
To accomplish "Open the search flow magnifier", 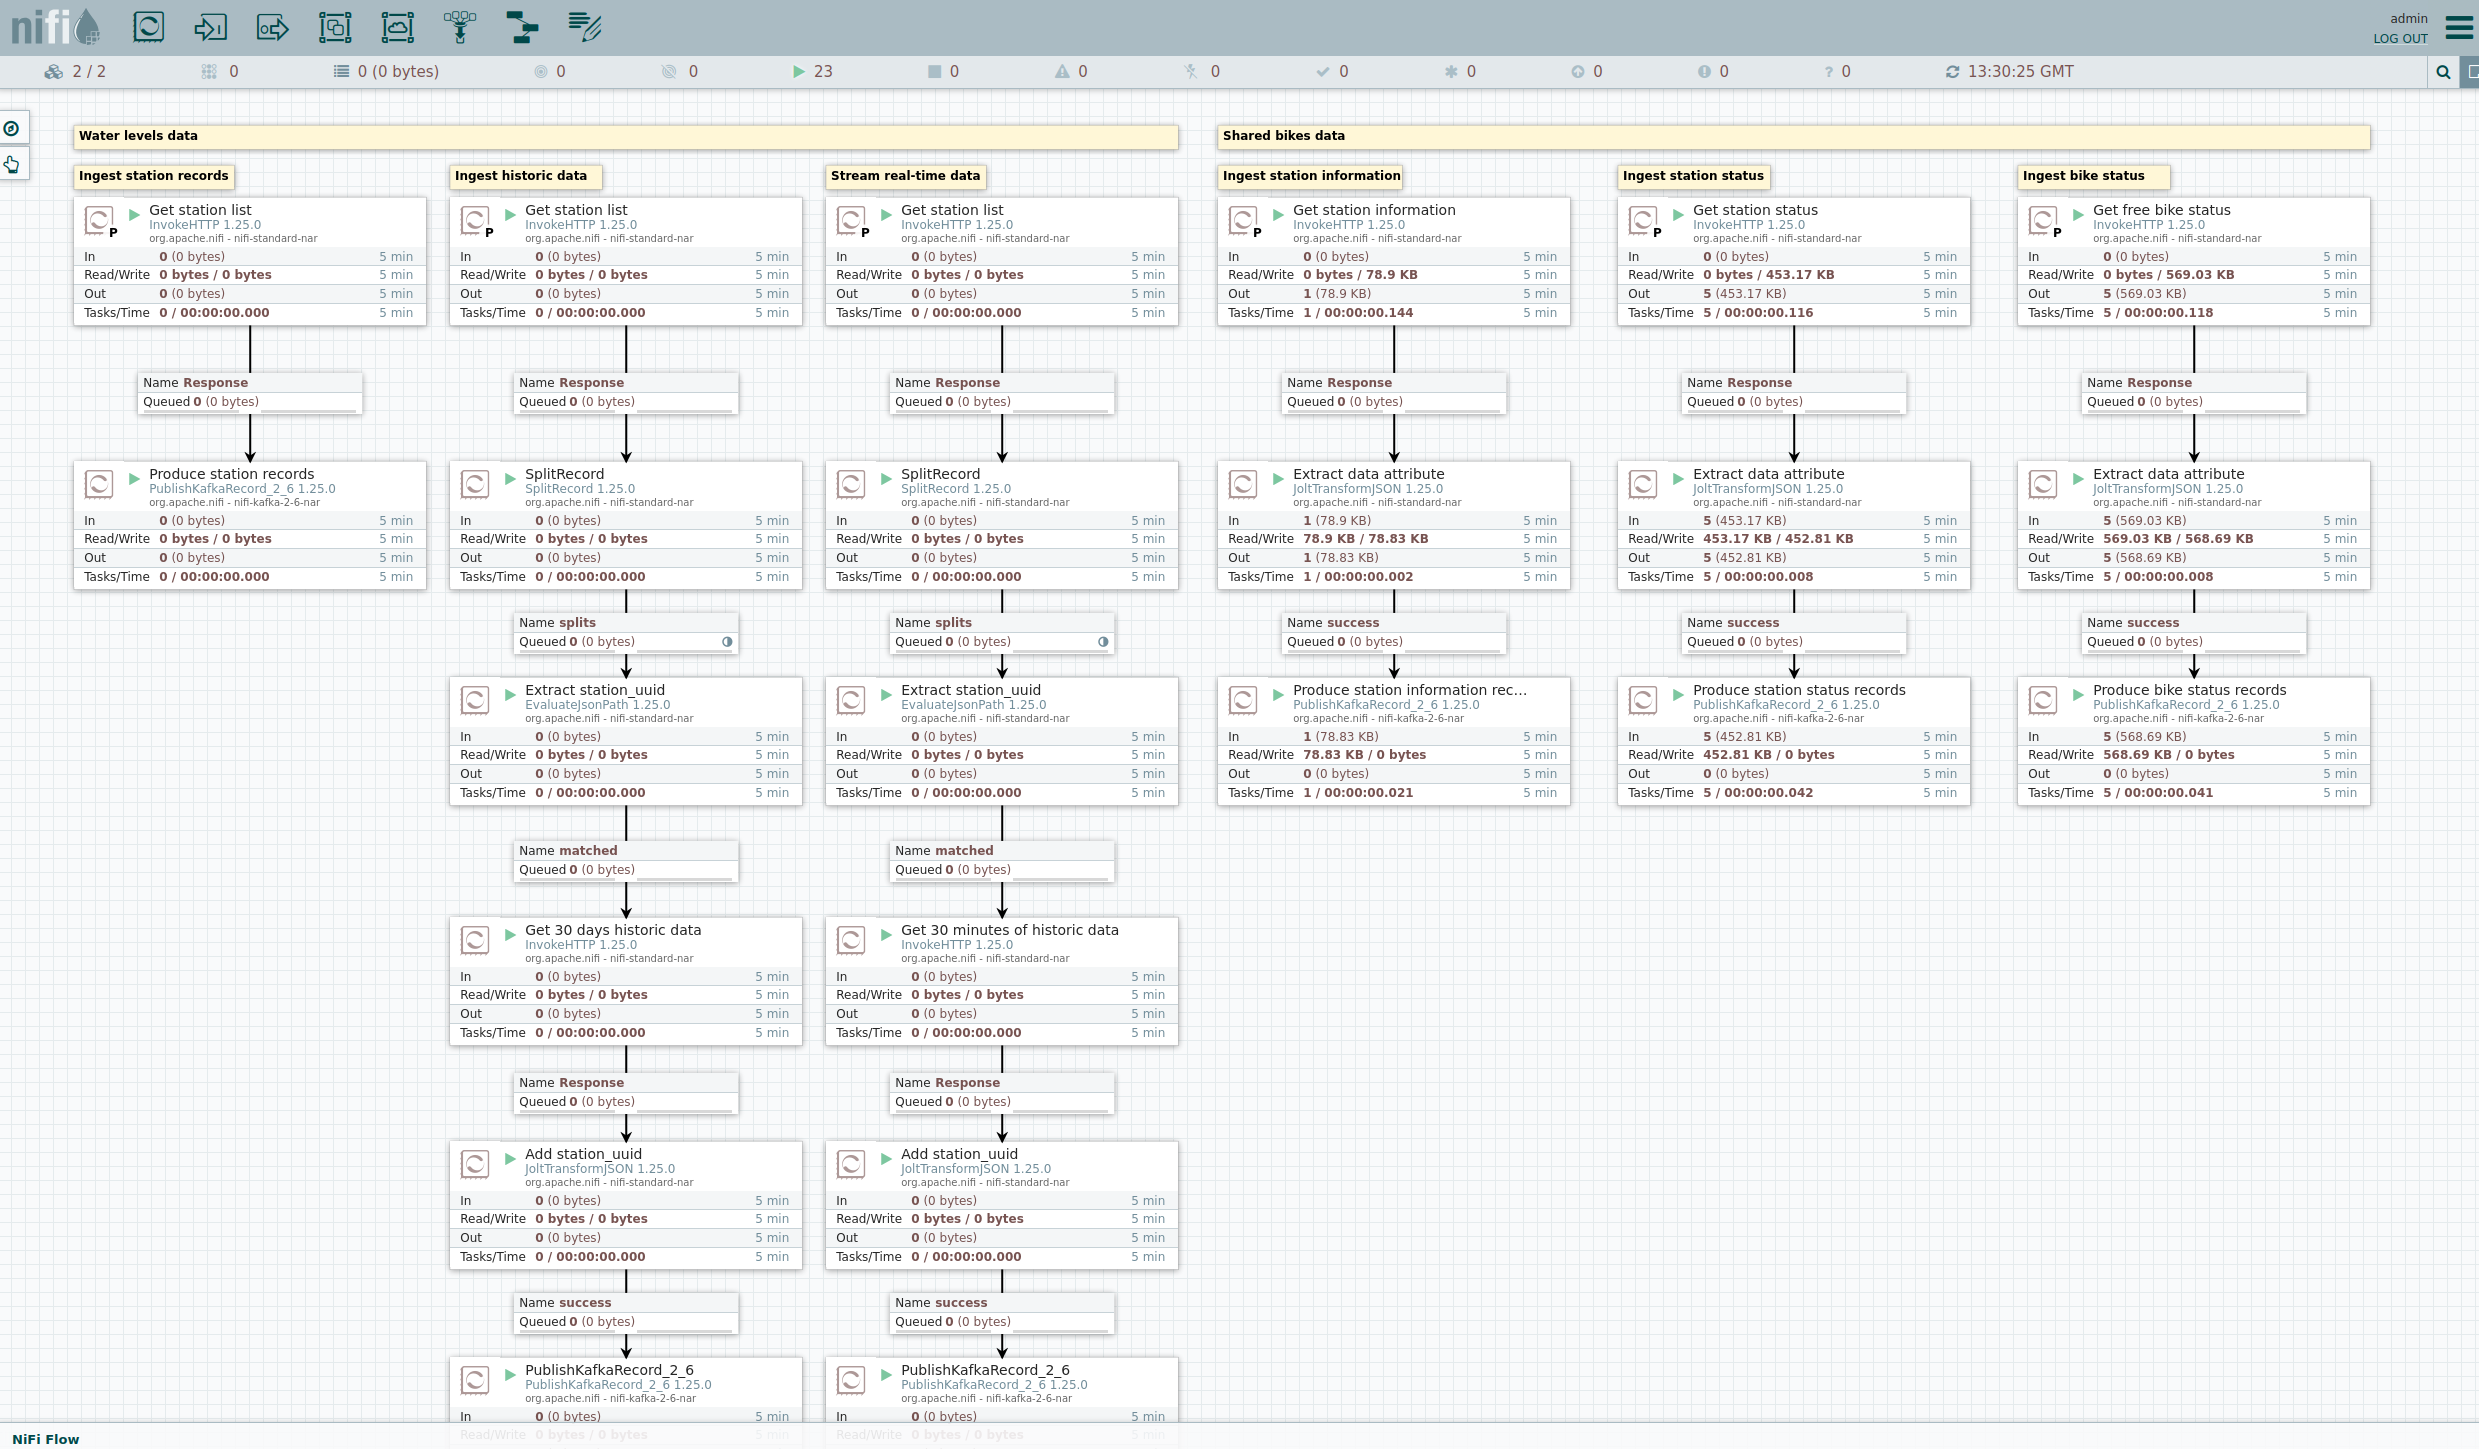I will [2443, 72].
